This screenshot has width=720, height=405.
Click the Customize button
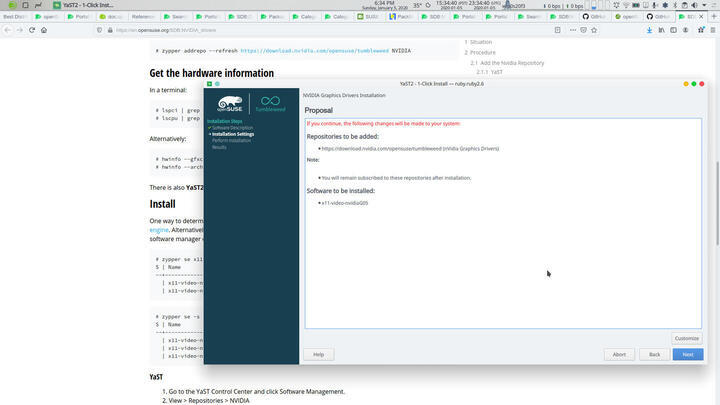coord(686,338)
